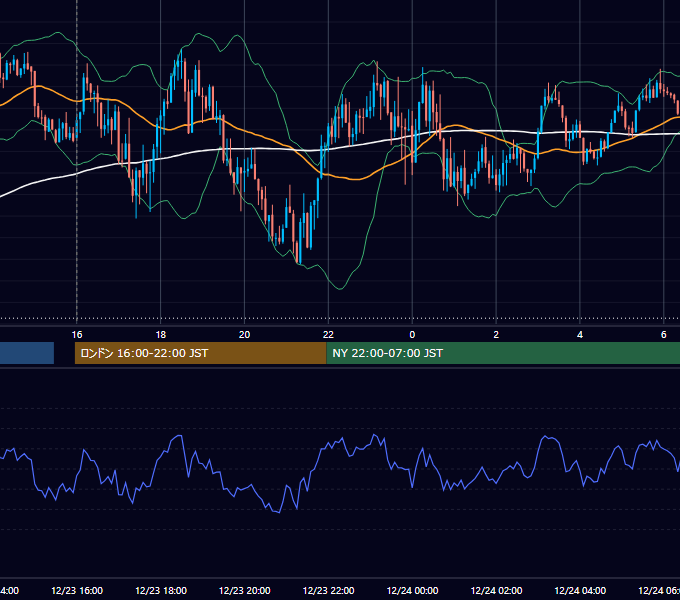The image size is (680, 600).
Task: Click the 12/24 04:00 date label
Action: pos(580,590)
